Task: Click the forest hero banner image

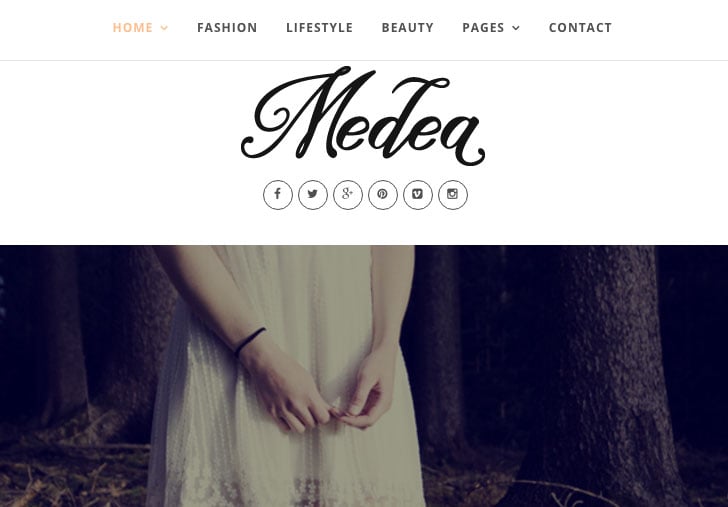Action: coord(364,376)
